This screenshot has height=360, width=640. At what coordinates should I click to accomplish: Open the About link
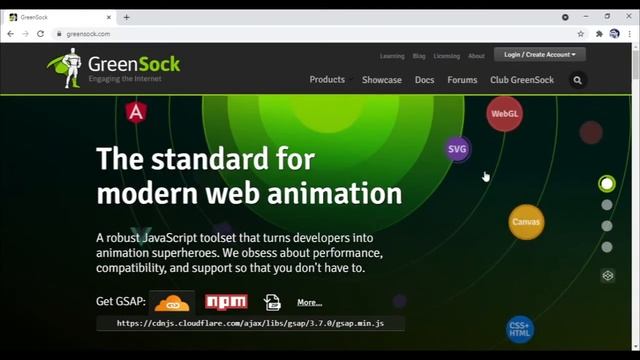click(476, 56)
